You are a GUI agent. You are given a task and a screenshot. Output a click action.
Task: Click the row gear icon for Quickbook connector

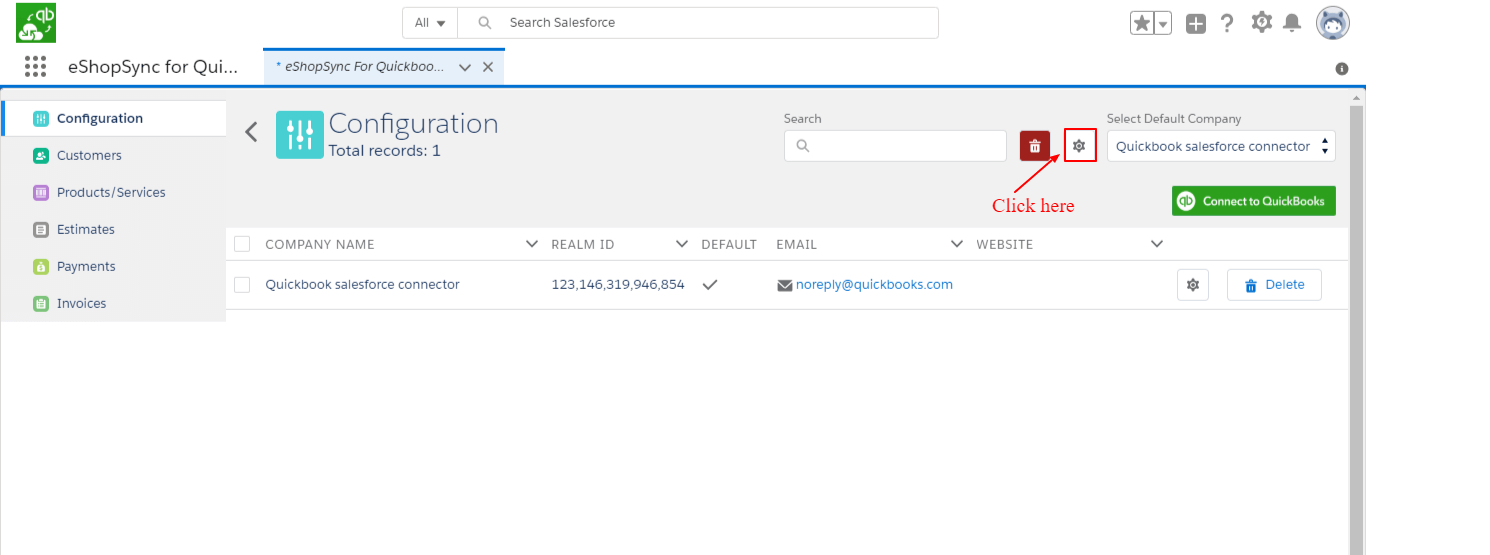pyautogui.click(x=1192, y=285)
